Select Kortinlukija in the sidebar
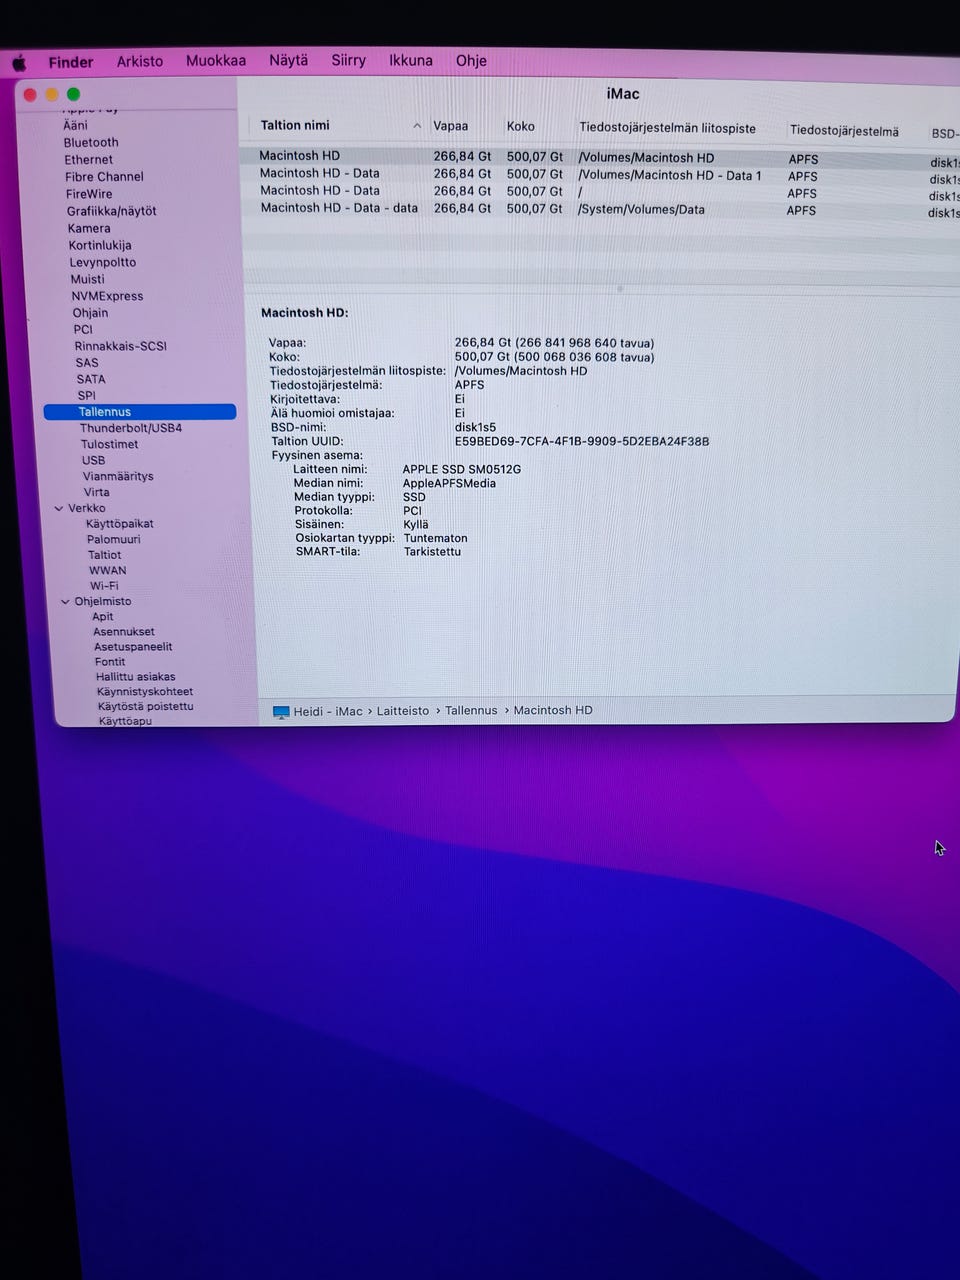Viewport: 960px width, 1280px height. [100, 245]
